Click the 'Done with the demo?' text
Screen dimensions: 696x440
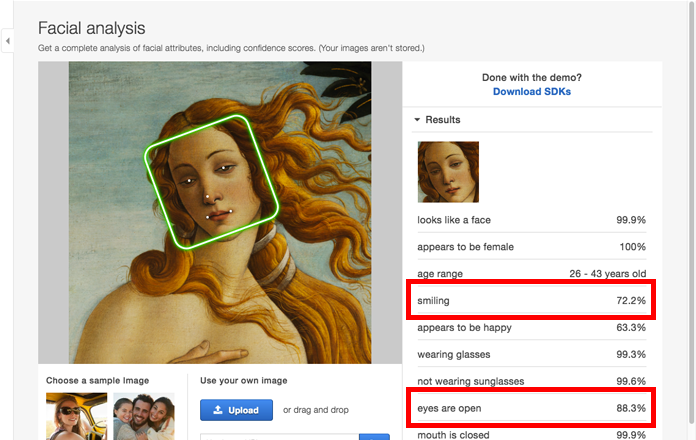tap(532, 77)
